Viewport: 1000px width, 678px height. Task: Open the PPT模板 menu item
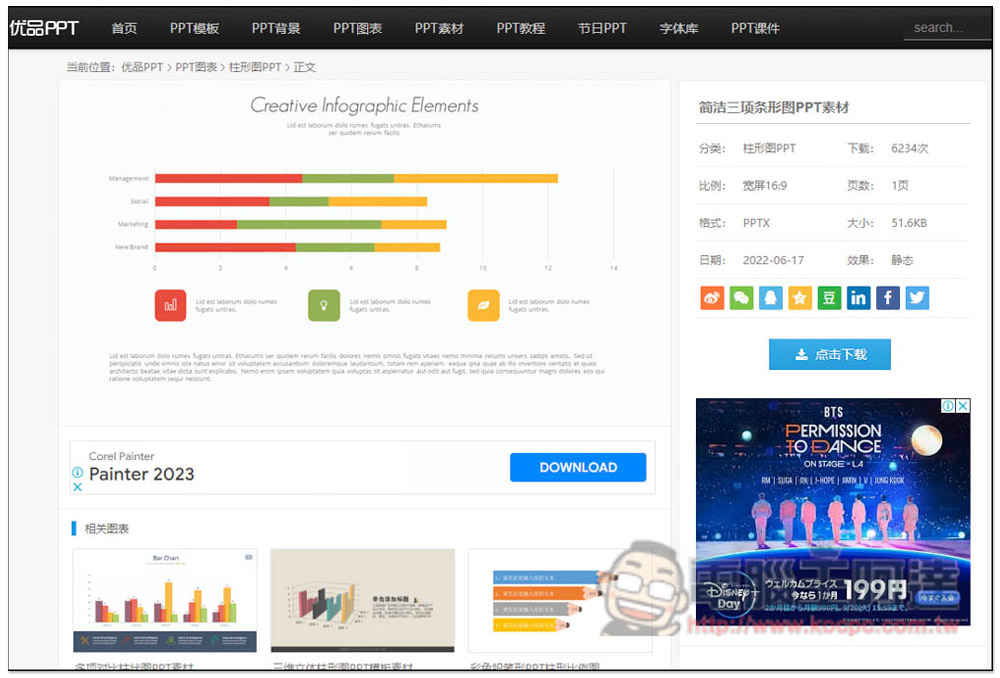click(195, 28)
